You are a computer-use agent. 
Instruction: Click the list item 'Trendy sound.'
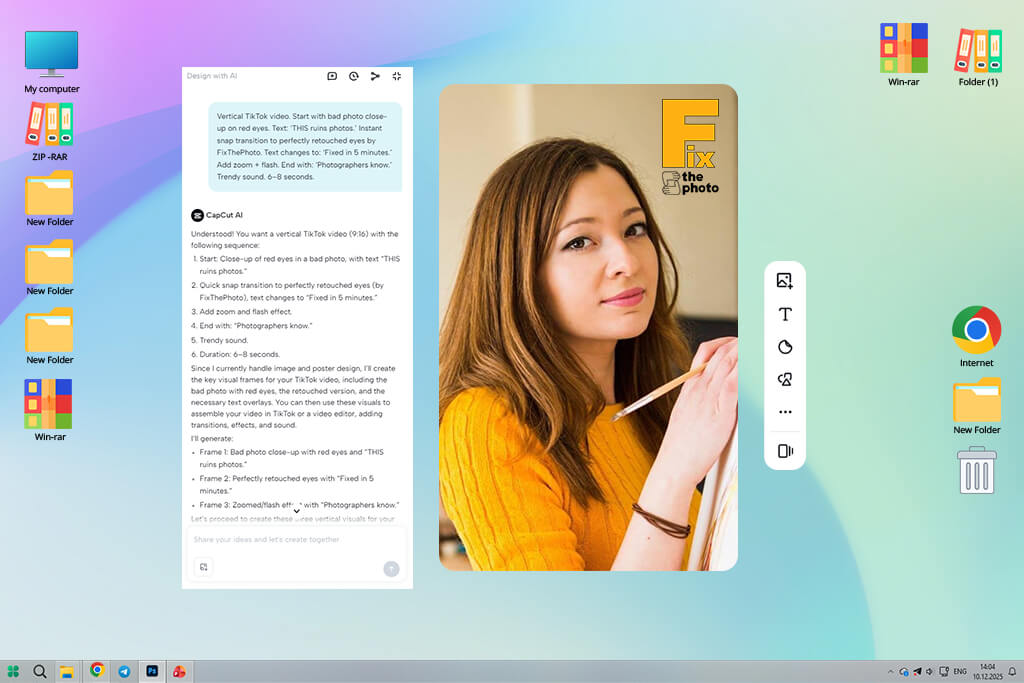pyautogui.click(x=219, y=340)
